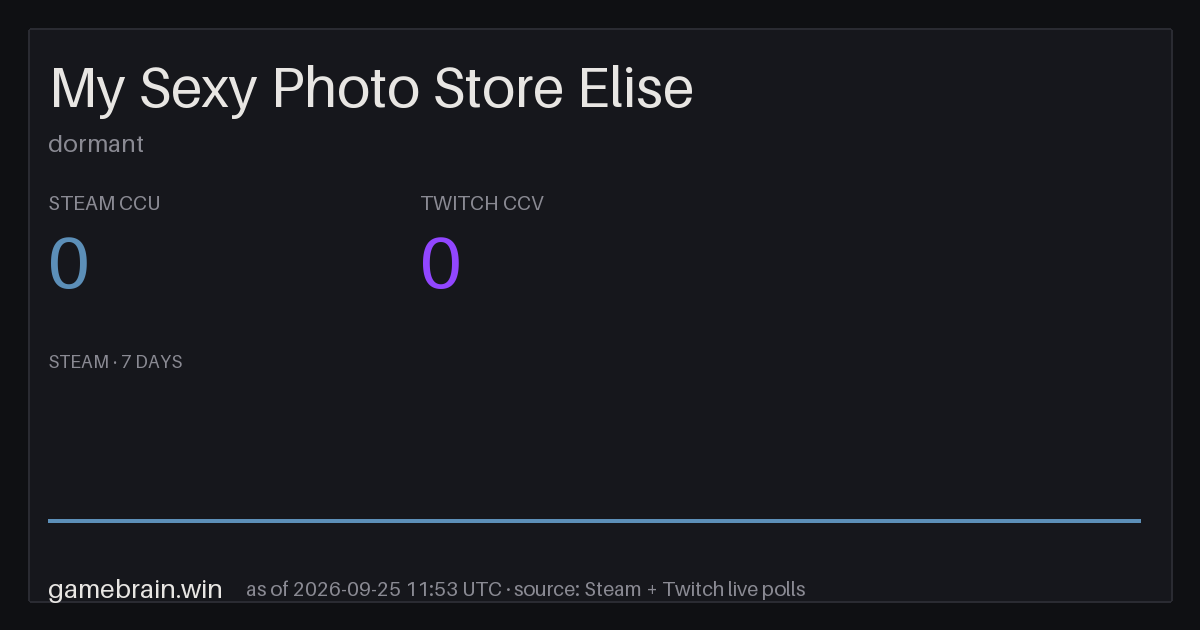Click the empty chart area above the line
This screenshot has width=1200, height=630.
tap(594, 445)
